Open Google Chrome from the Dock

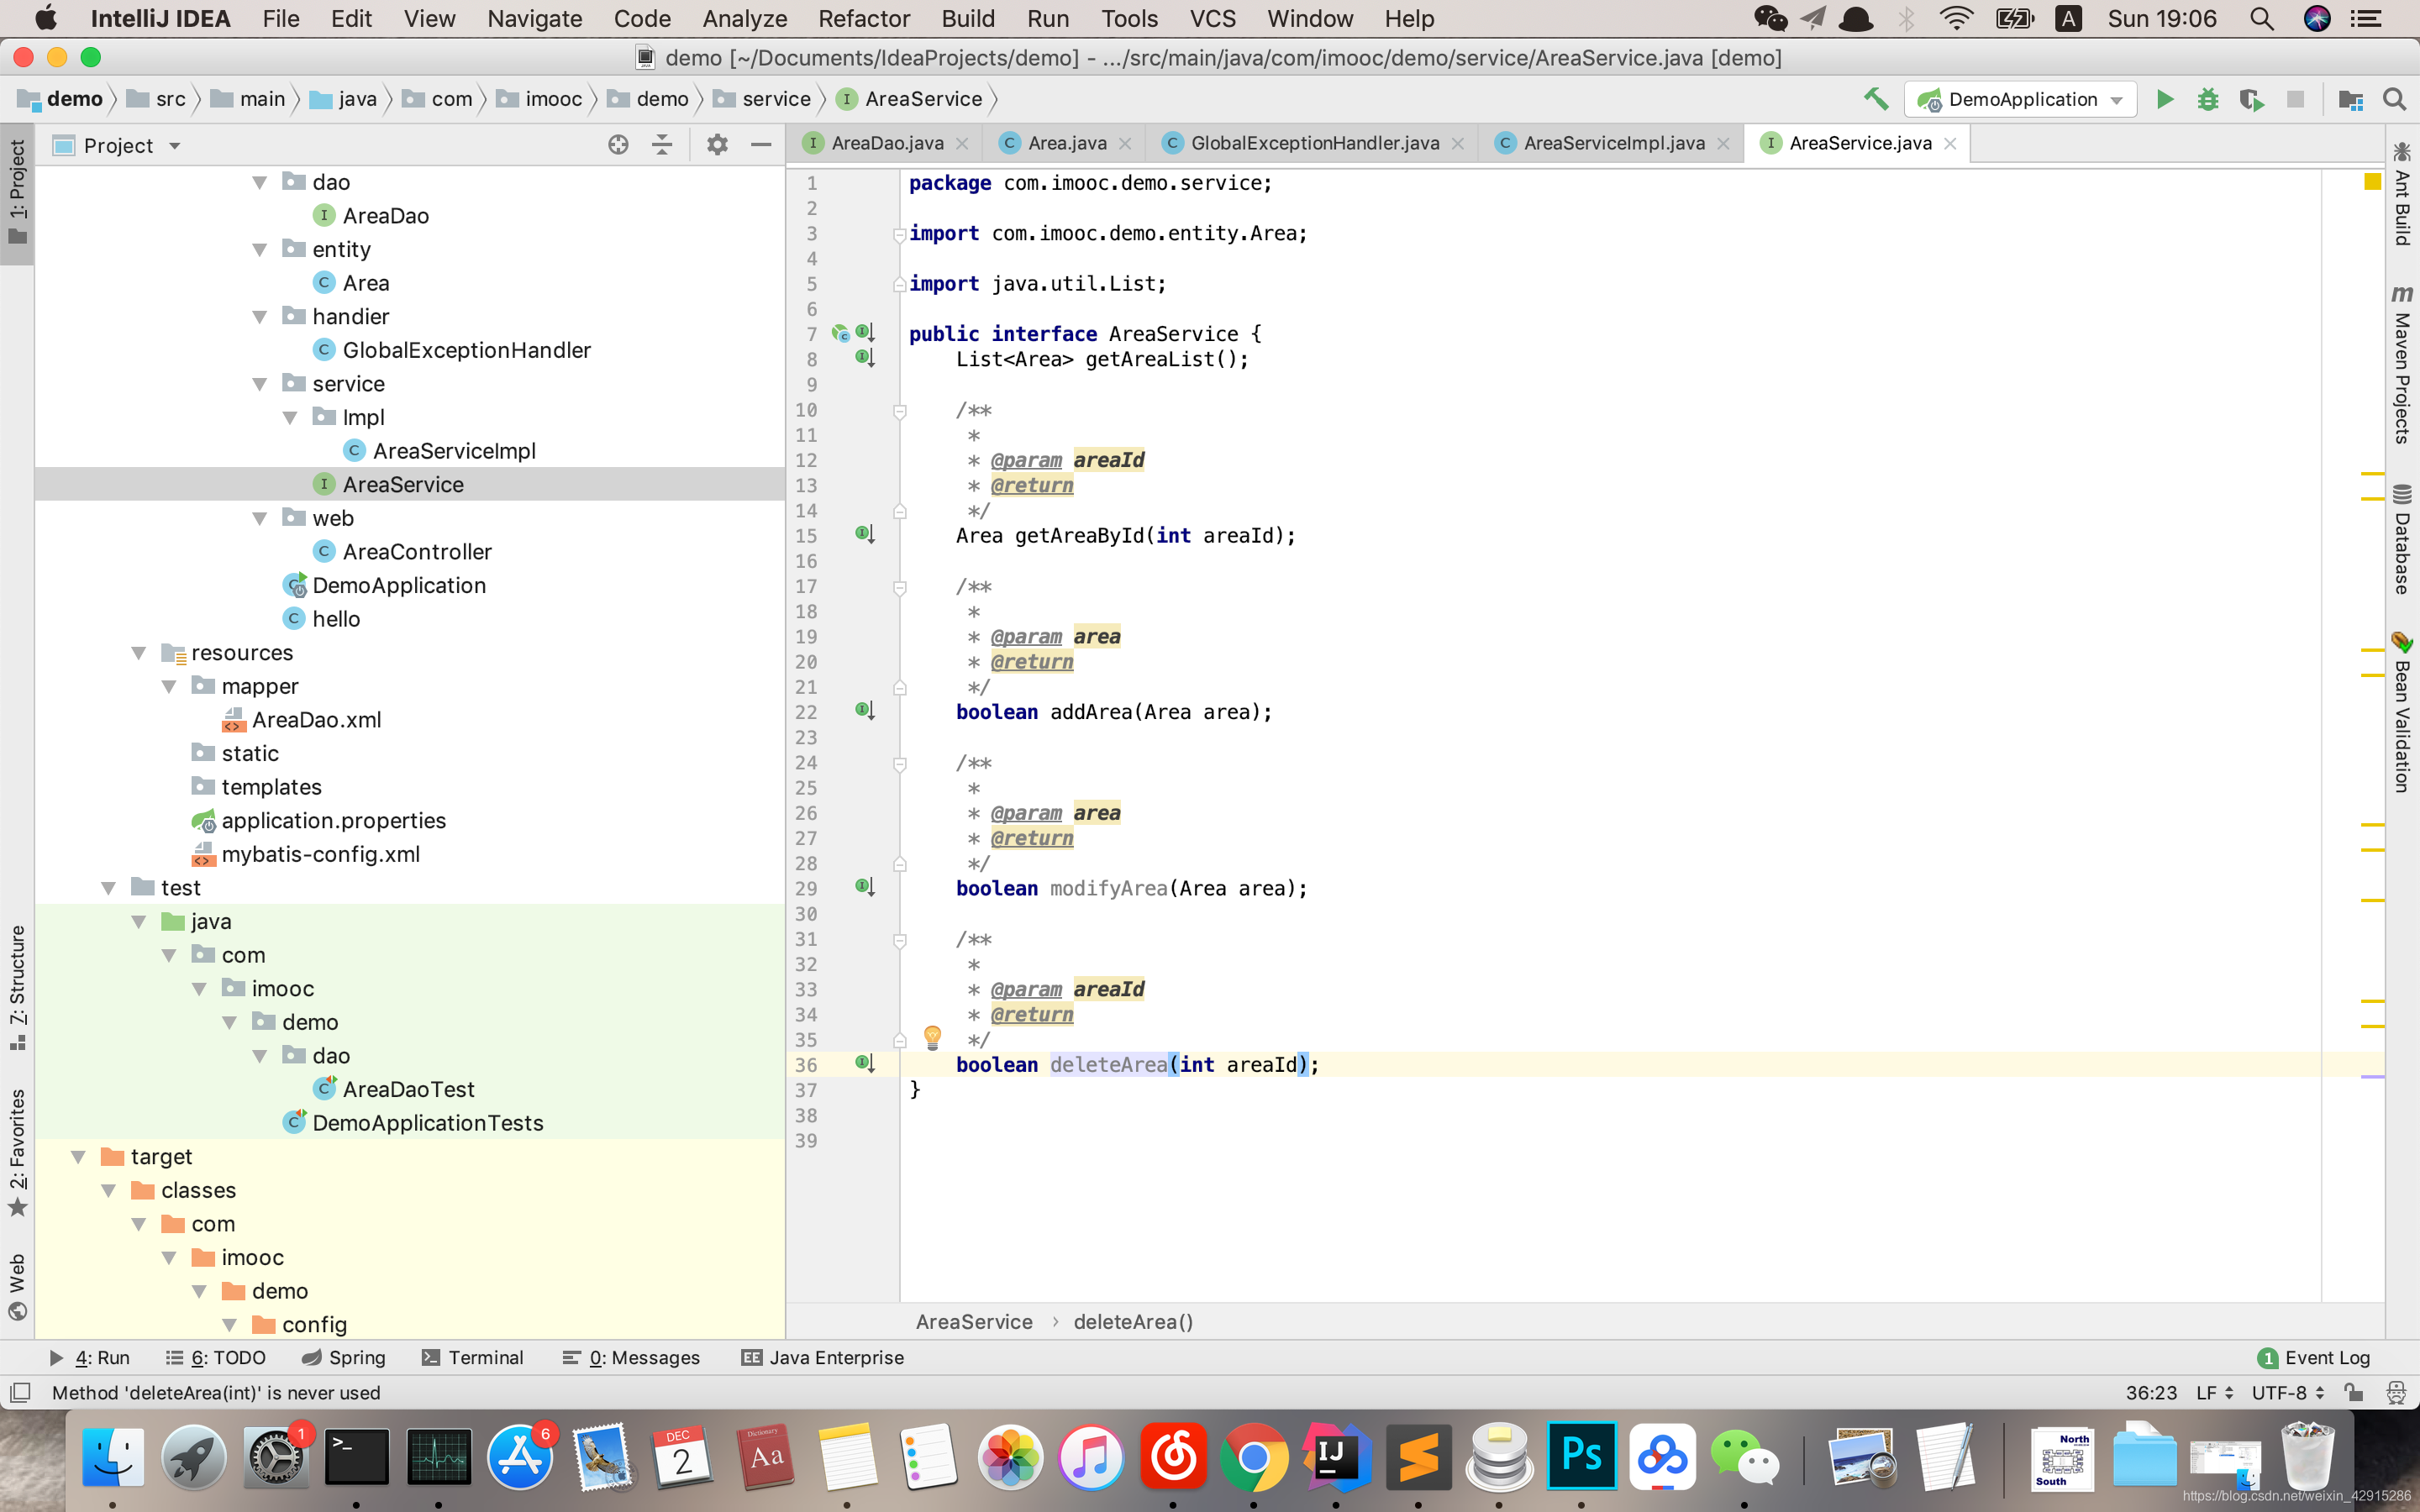pyautogui.click(x=1254, y=1457)
